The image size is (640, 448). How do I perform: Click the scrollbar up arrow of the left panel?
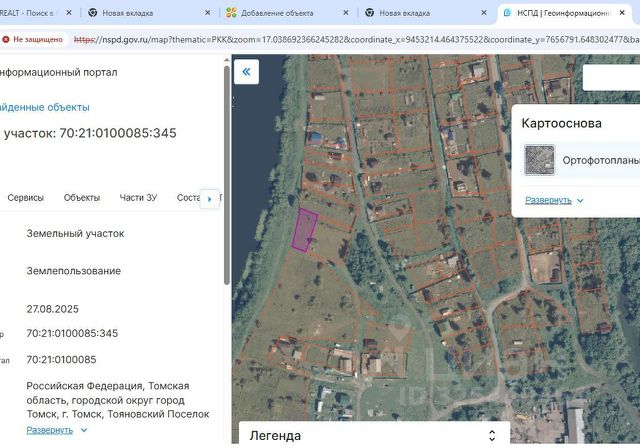[x=227, y=60]
